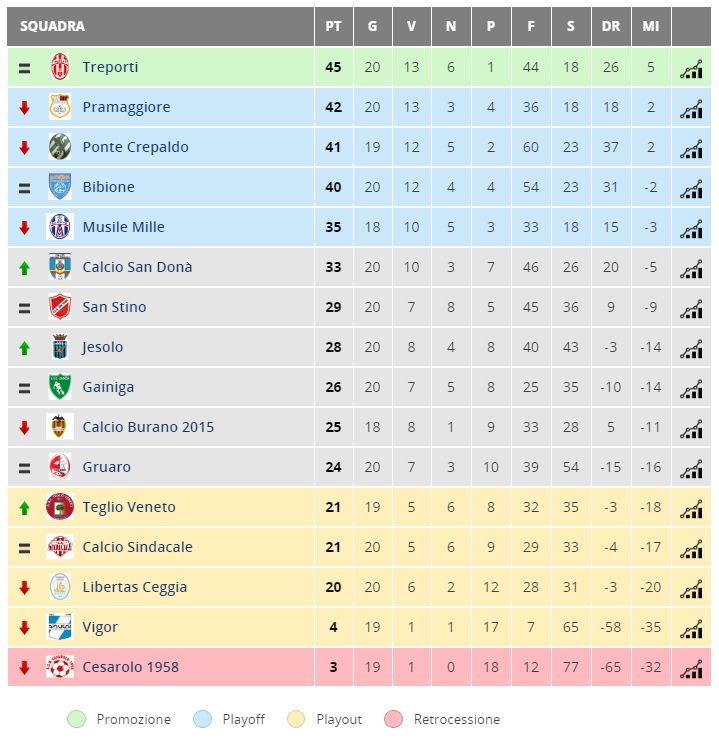Open the Calcio San Donà team link
719x749 pixels.
pos(137,267)
